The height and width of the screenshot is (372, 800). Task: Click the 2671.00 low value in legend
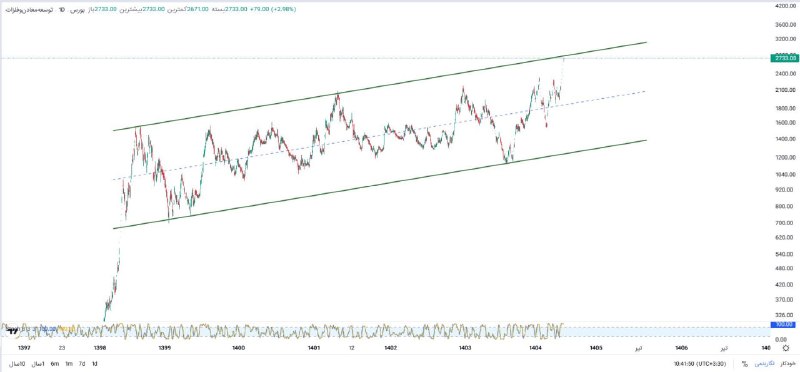pyautogui.click(x=198, y=9)
